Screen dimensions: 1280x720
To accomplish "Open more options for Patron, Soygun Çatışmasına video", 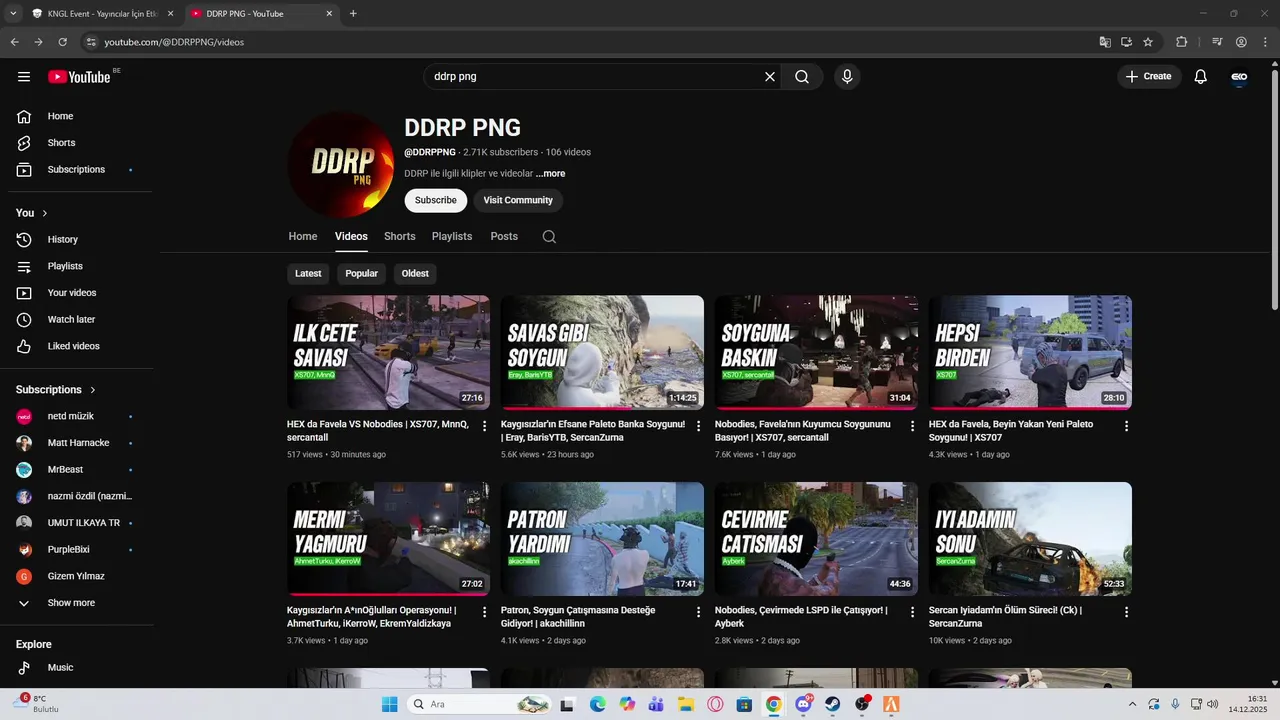I will [699, 612].
